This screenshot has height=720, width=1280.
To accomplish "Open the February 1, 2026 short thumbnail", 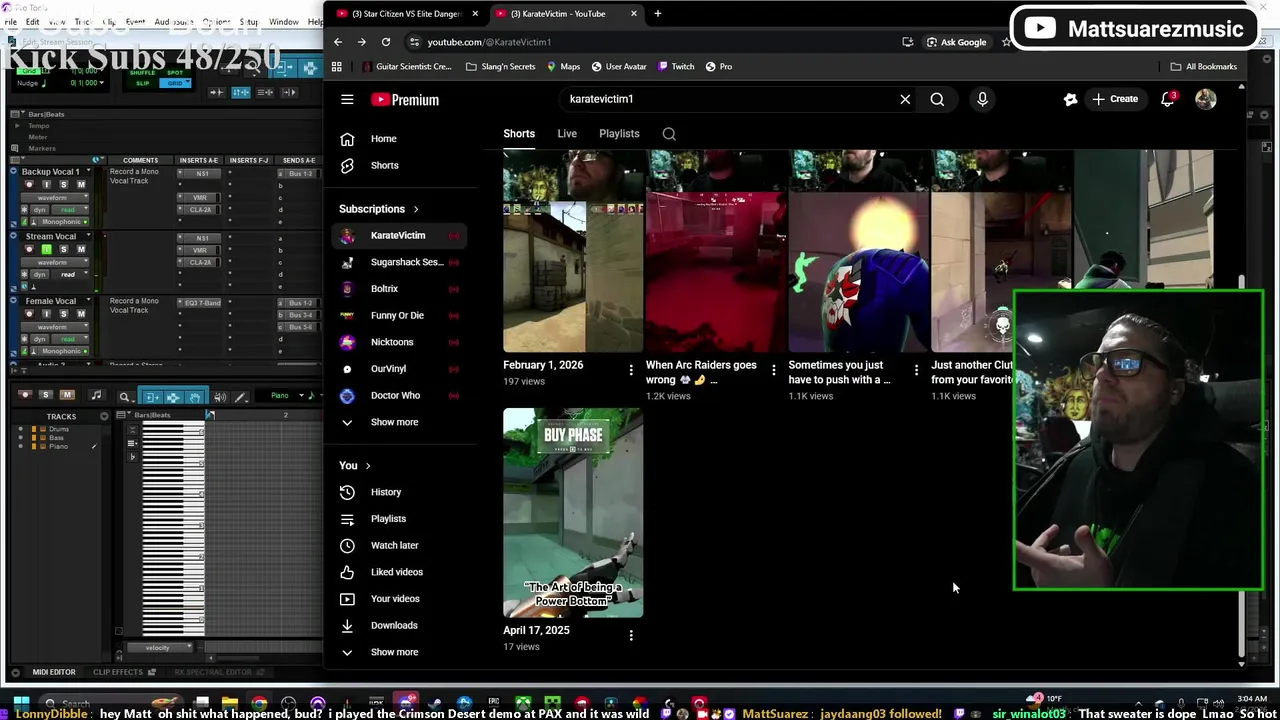I will tap(573, 251).
